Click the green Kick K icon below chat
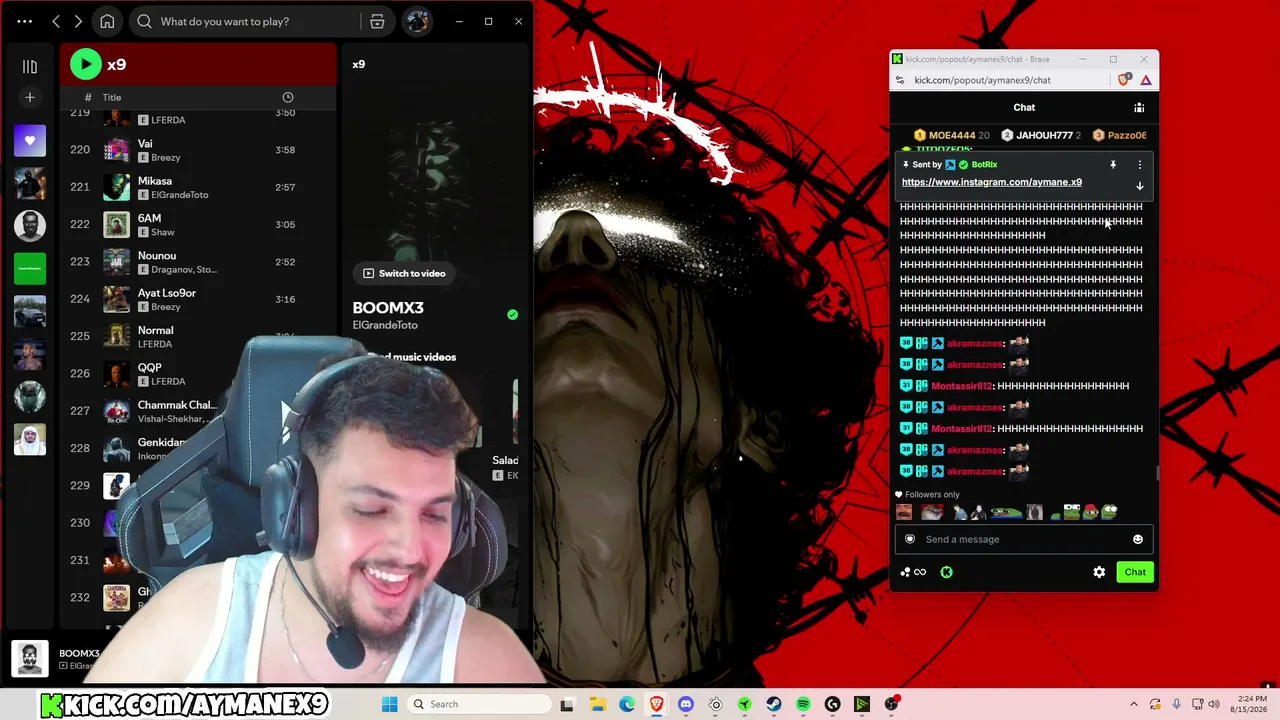1280x720 pixels. click(x=946, y=572)
